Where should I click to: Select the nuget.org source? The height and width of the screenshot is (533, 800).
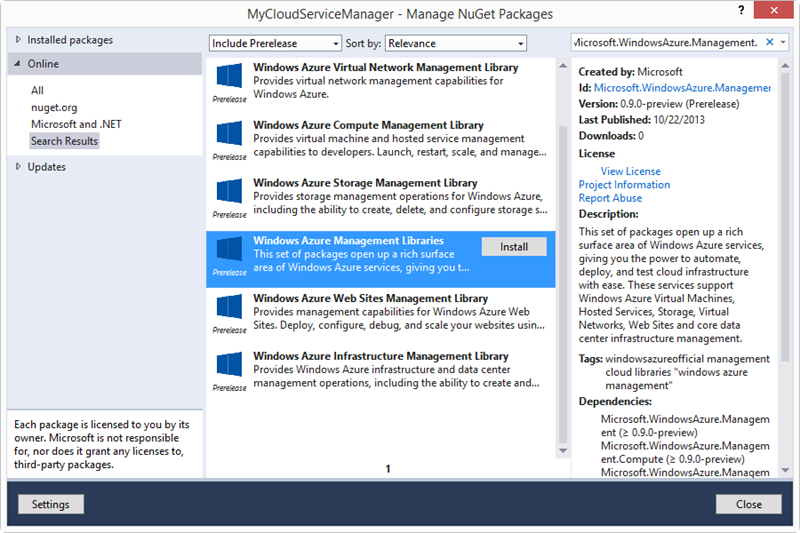(x=54, y=107)
